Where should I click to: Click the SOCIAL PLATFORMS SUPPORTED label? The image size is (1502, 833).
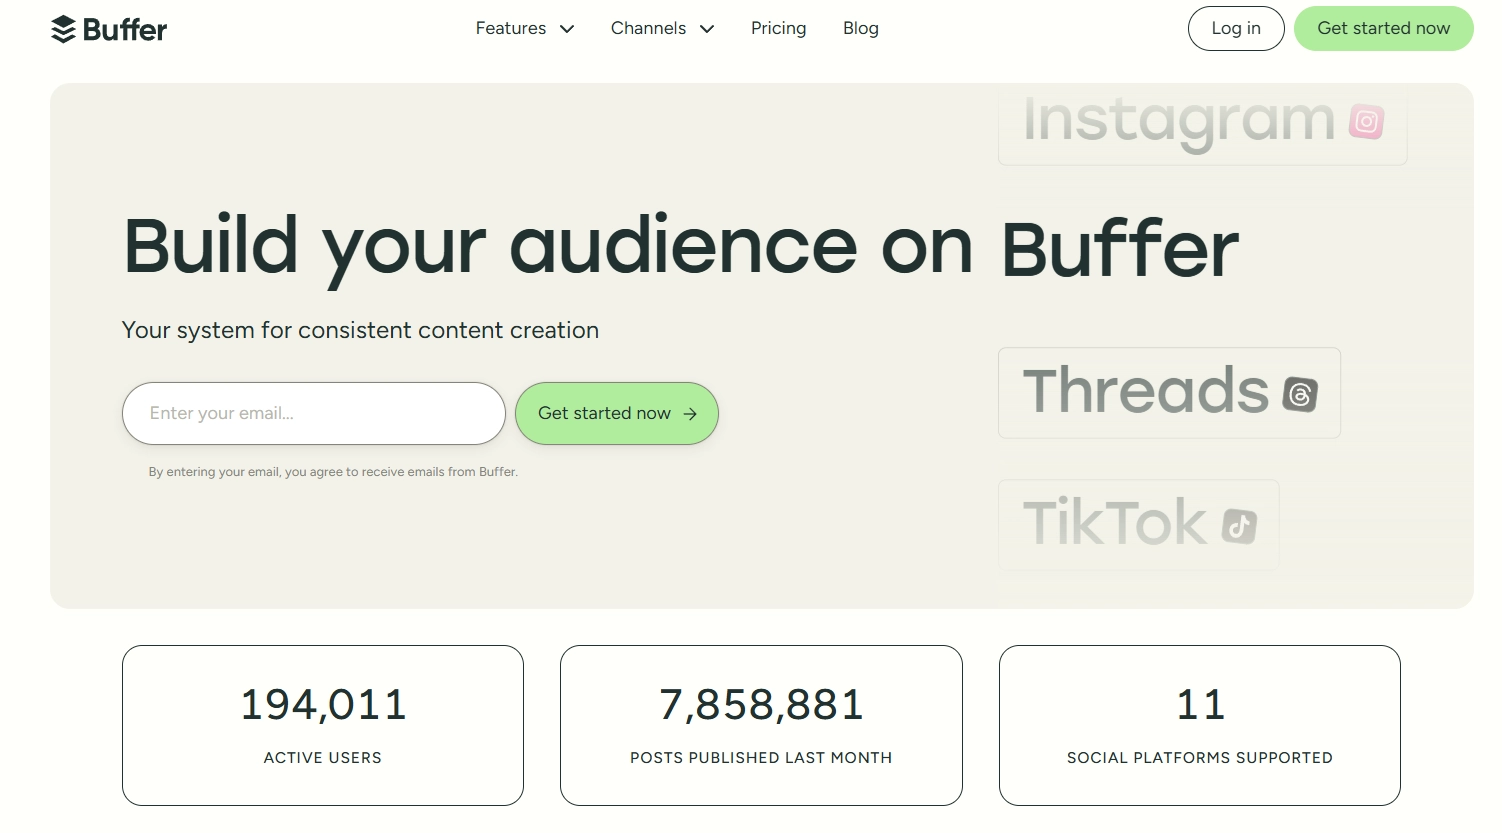[1200, 758]
